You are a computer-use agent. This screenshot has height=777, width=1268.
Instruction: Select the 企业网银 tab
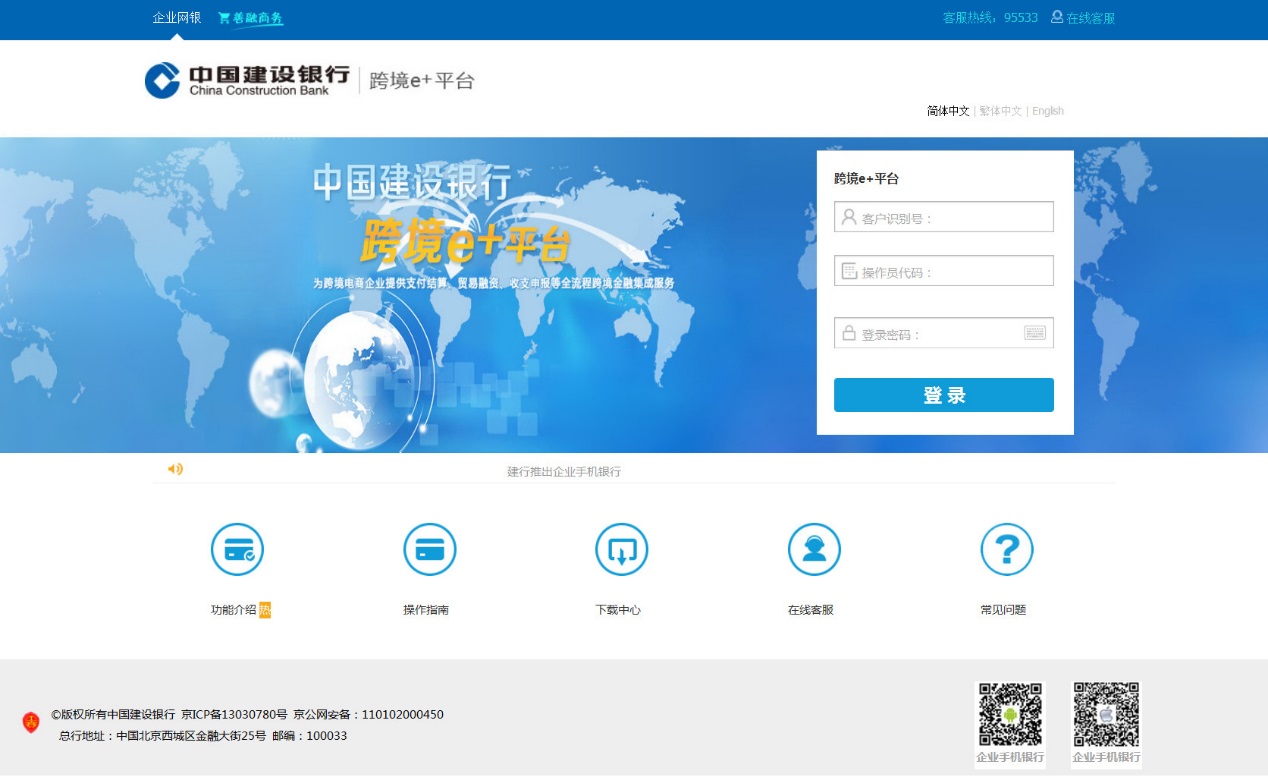(177, 18)
